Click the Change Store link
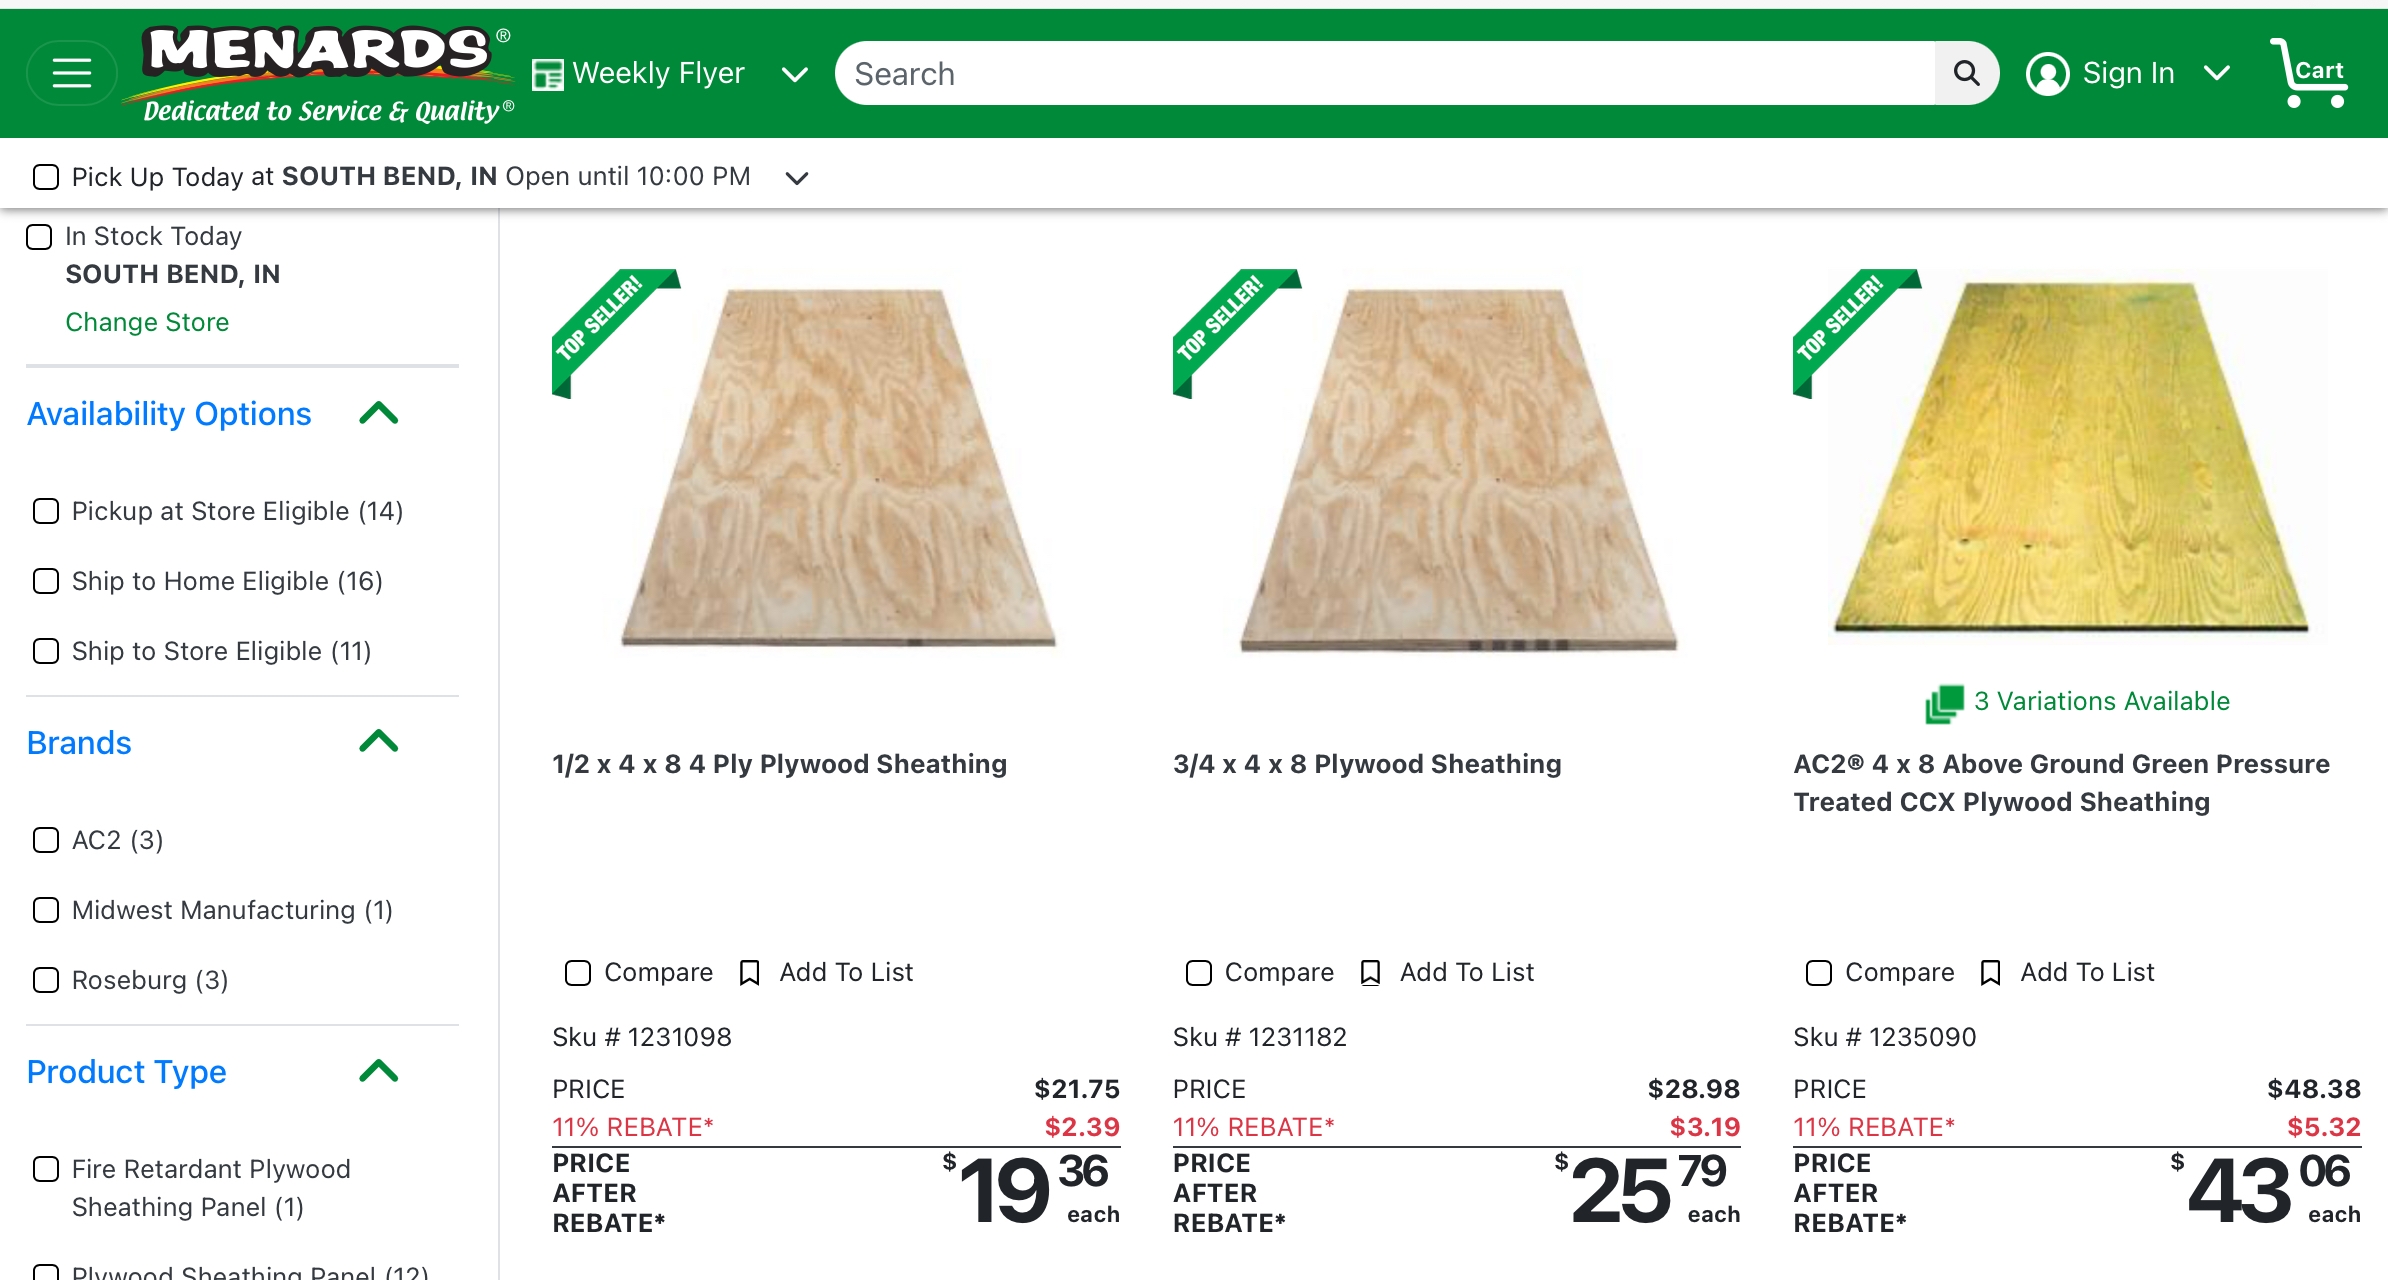 (x=147, y=322)
